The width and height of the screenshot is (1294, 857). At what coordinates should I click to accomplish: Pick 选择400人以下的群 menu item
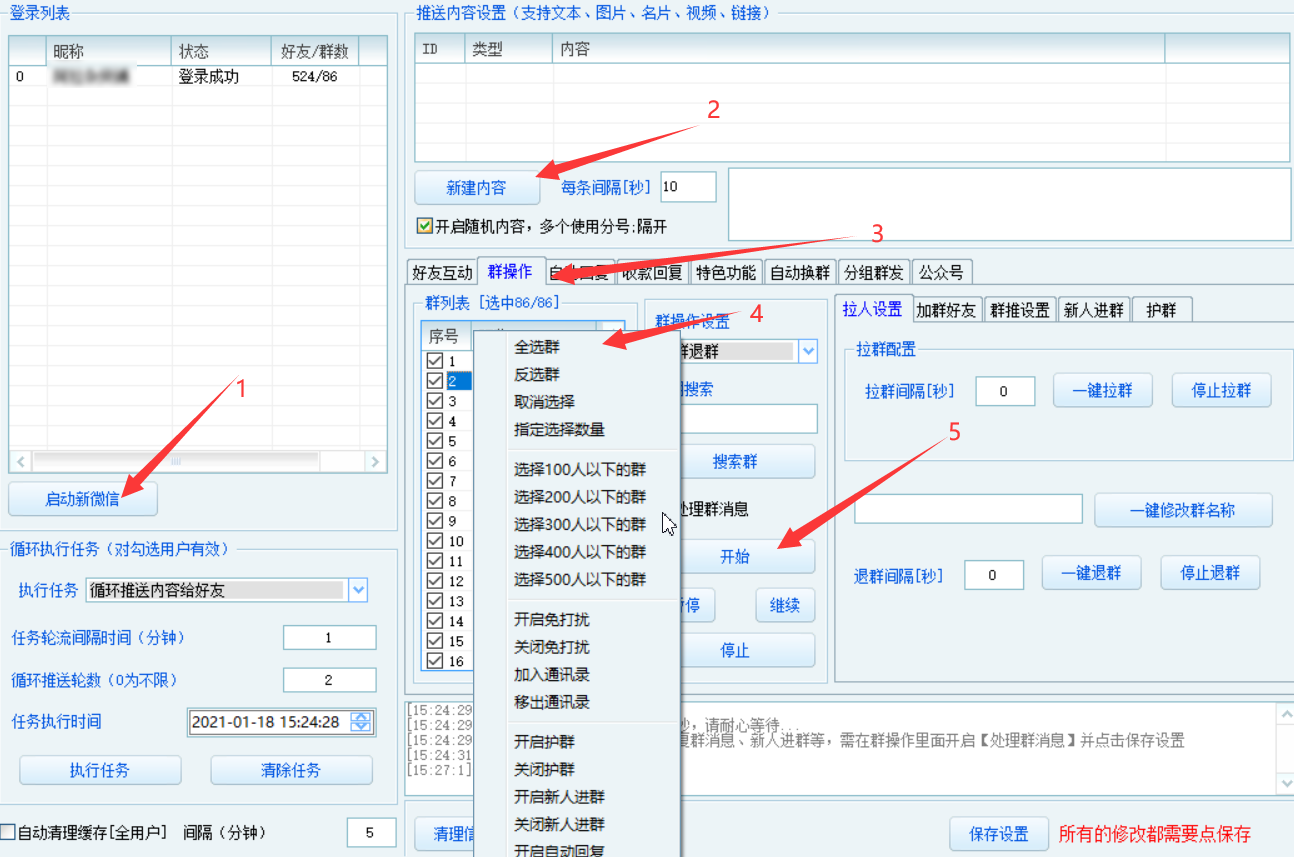[580, 552]
